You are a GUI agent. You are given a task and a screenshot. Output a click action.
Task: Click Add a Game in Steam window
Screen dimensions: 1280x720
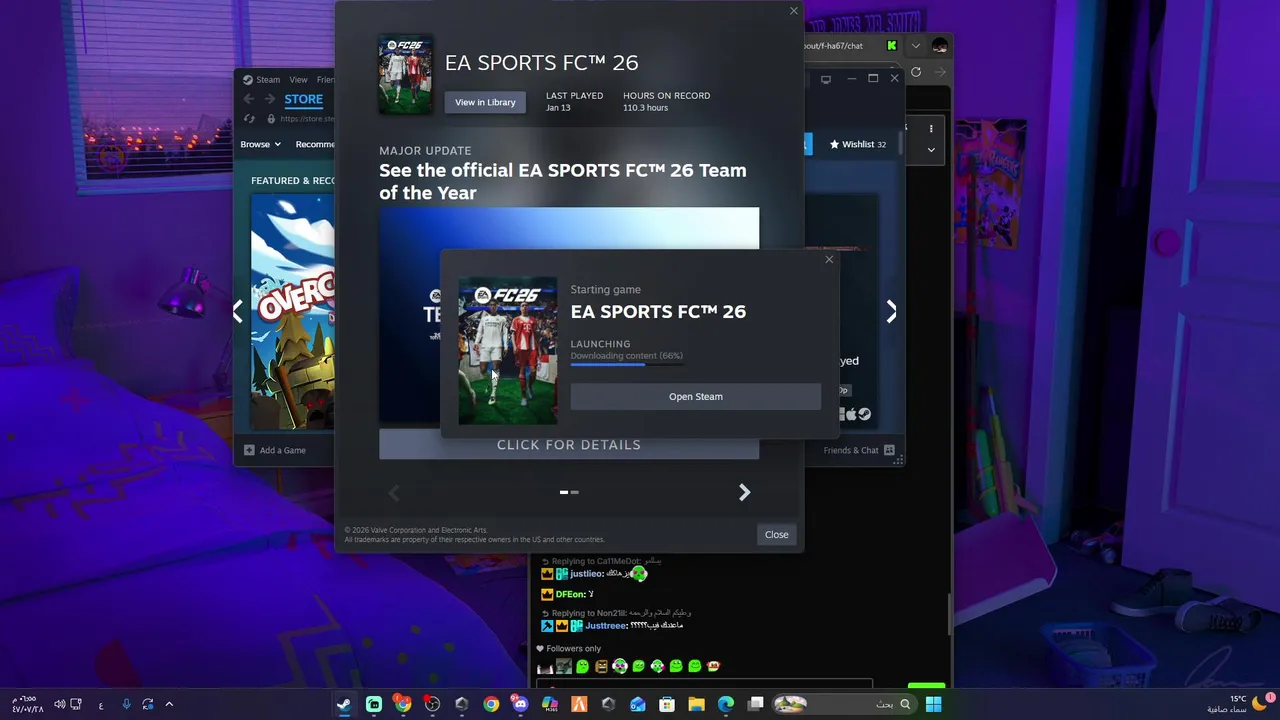tap(275, 450)
